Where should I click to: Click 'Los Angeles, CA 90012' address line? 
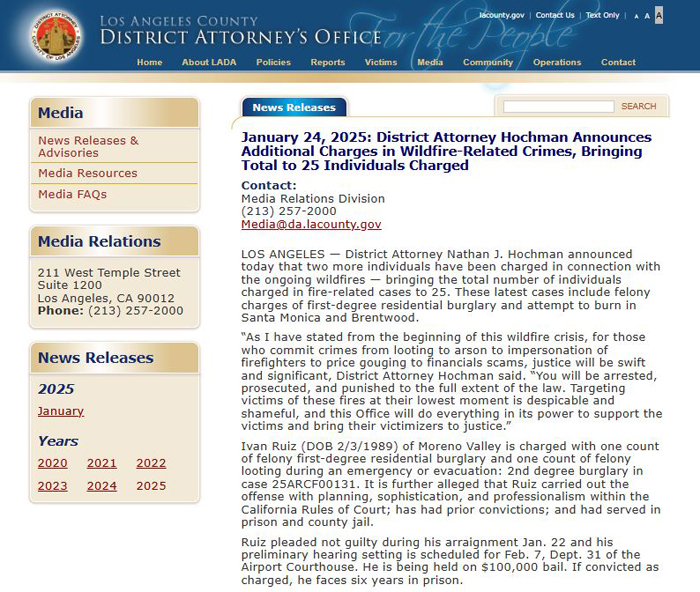[x=106, y=298]
